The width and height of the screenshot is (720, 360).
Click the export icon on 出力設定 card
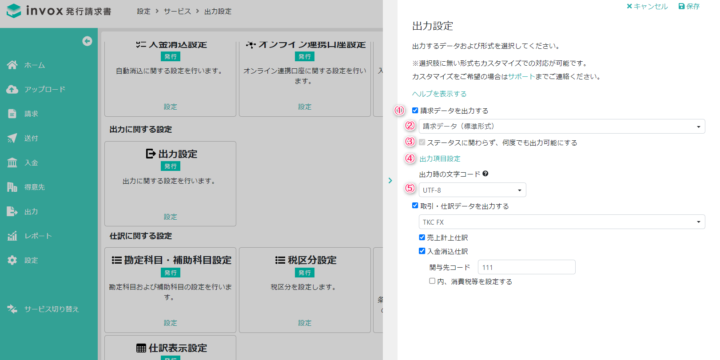[151, 154]
